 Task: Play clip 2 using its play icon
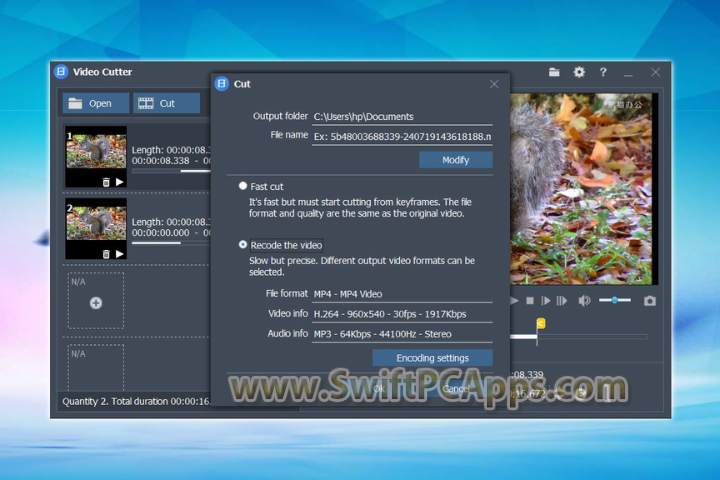(120, 254)
